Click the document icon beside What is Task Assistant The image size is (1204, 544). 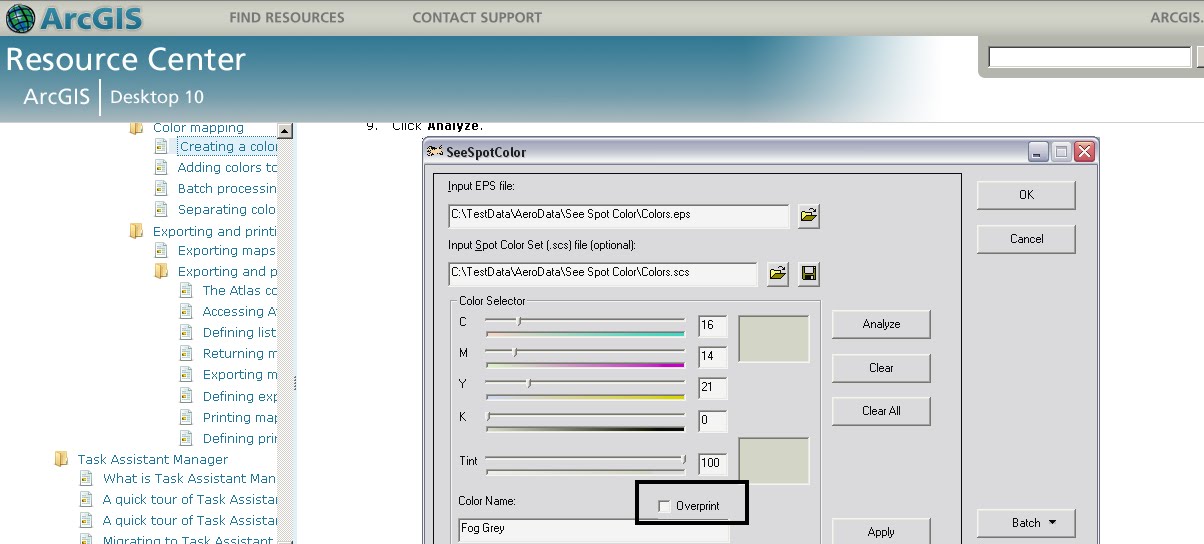(x=86, y=478)
